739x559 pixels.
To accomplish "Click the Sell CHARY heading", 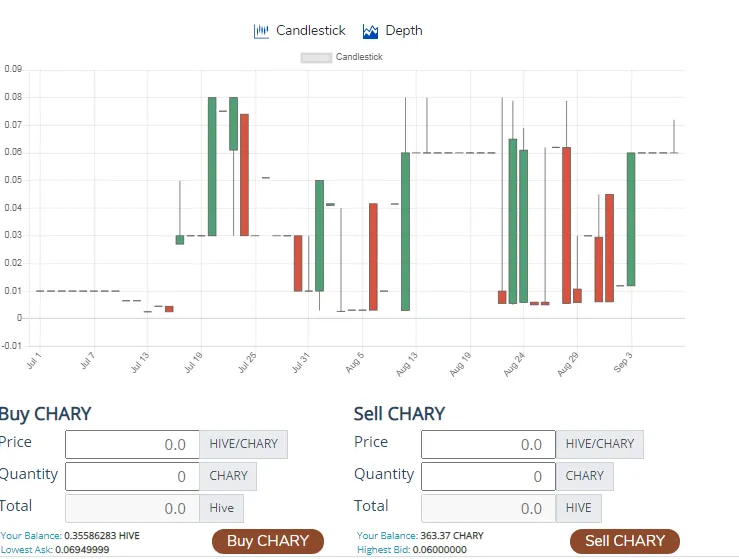I will 399,414.
